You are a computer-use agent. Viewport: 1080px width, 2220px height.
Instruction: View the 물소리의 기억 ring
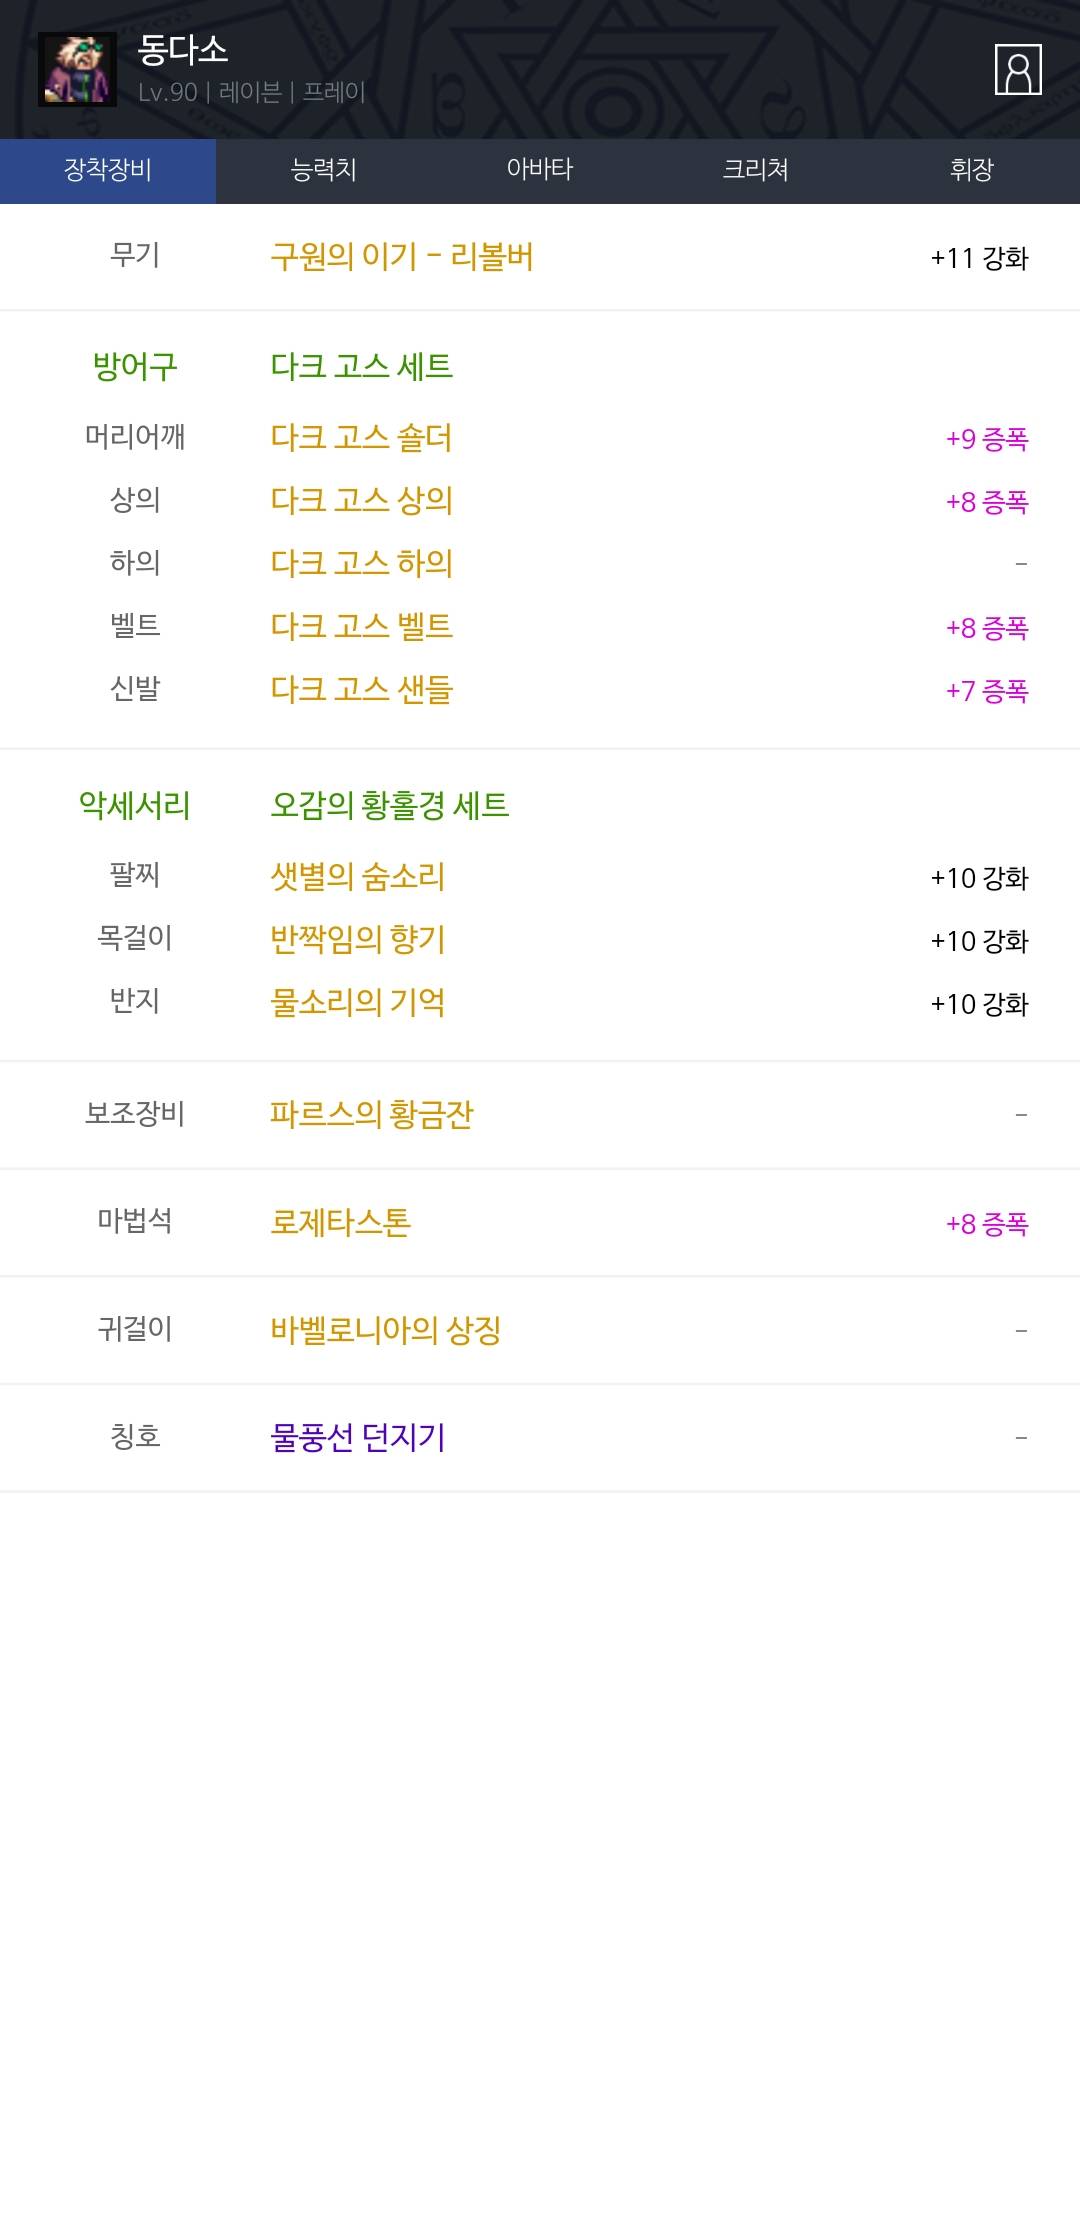357,1002
